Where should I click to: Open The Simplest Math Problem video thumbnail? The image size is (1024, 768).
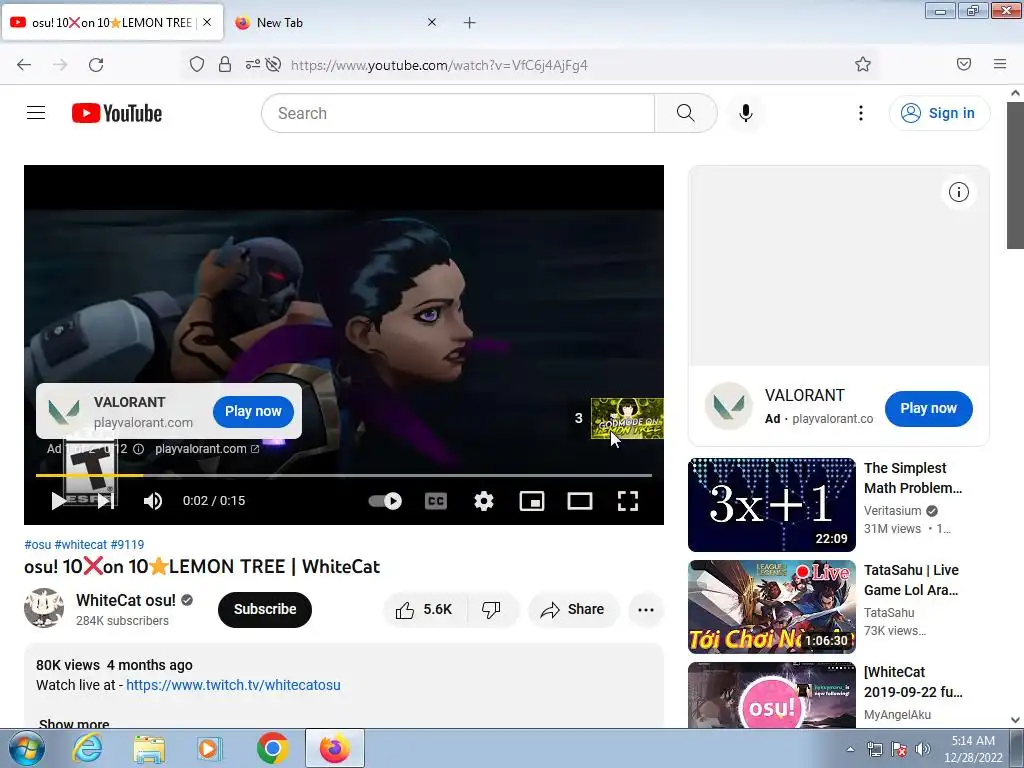pyautogui.click(x=771, y=505)
